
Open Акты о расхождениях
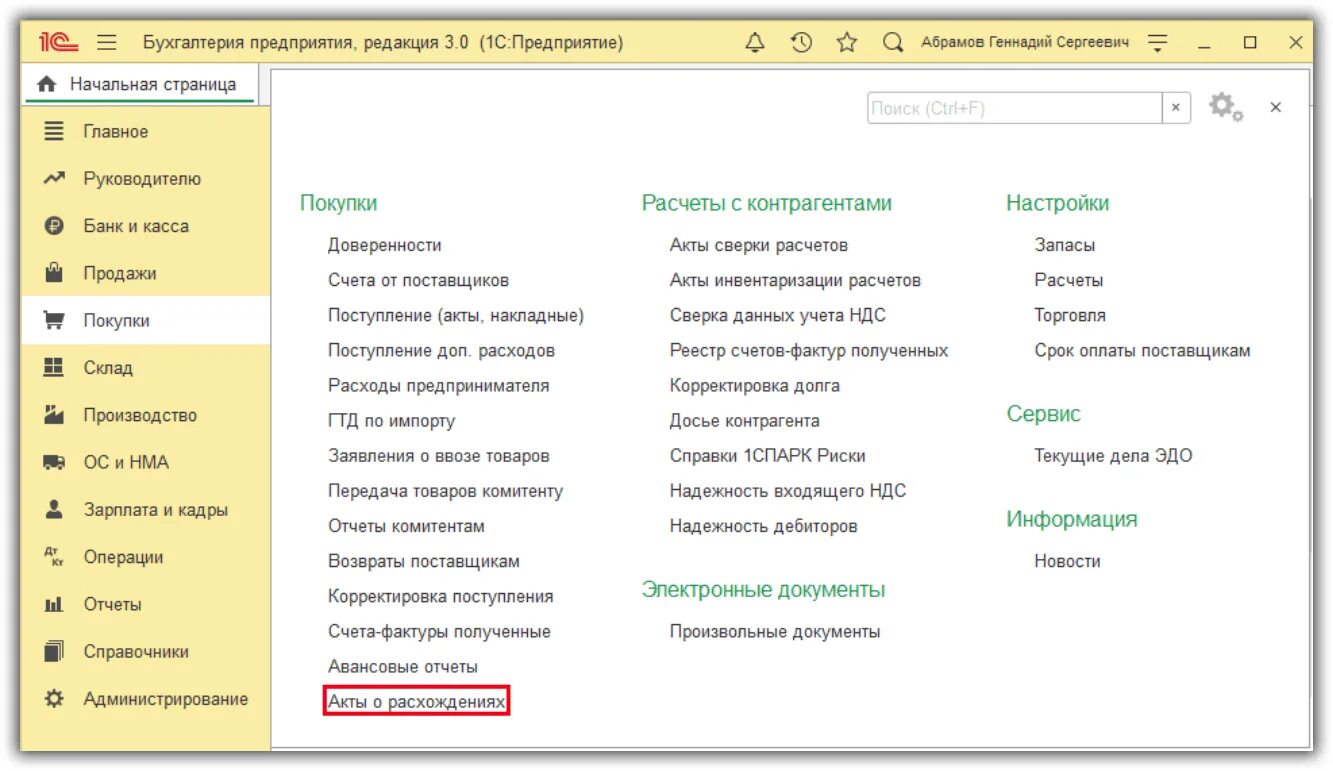pyautogui.click(x=417, y=702)
